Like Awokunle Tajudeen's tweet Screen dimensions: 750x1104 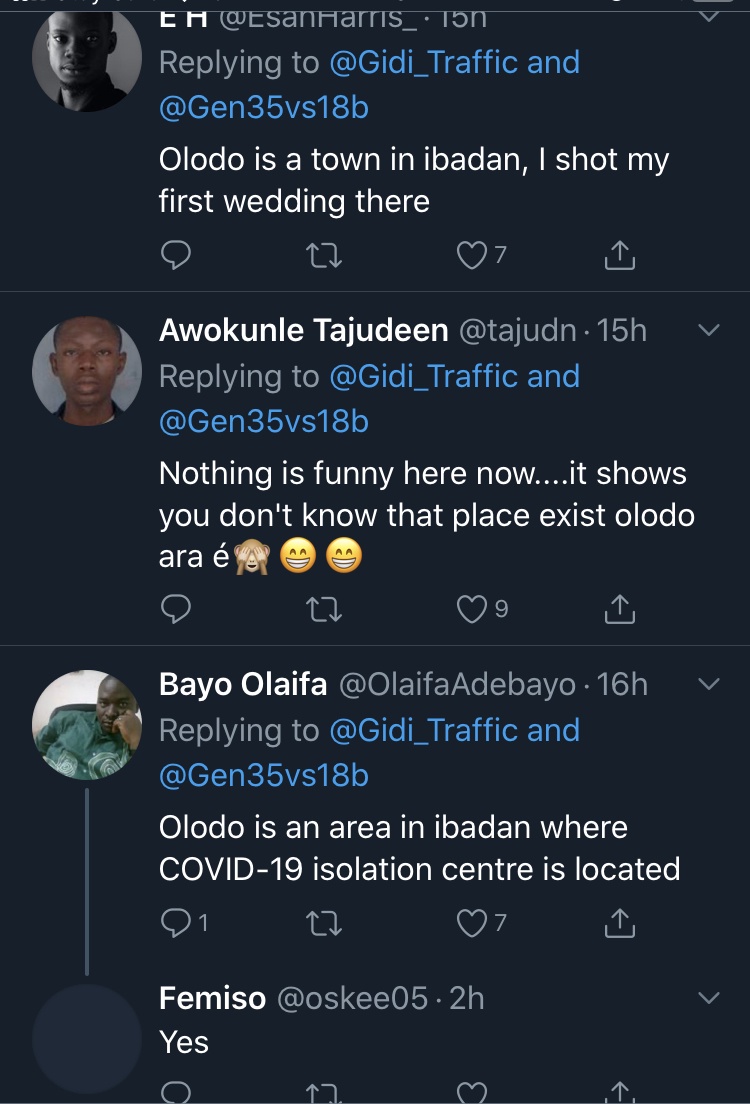[x=471, y=608]
